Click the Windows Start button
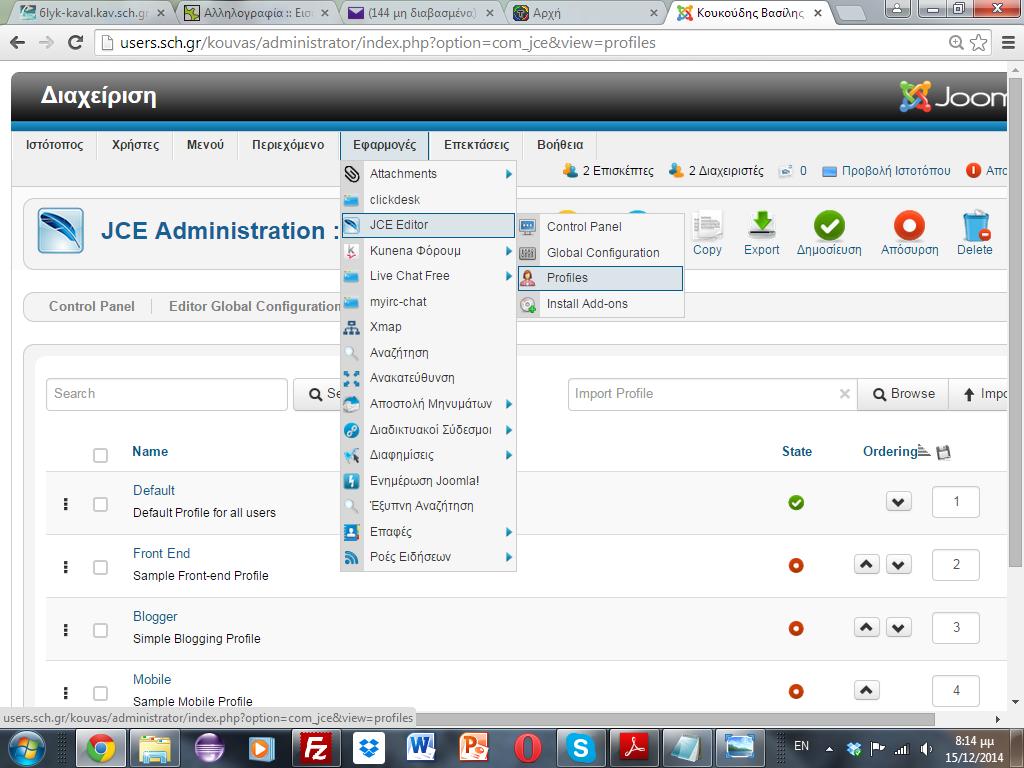 27,748
